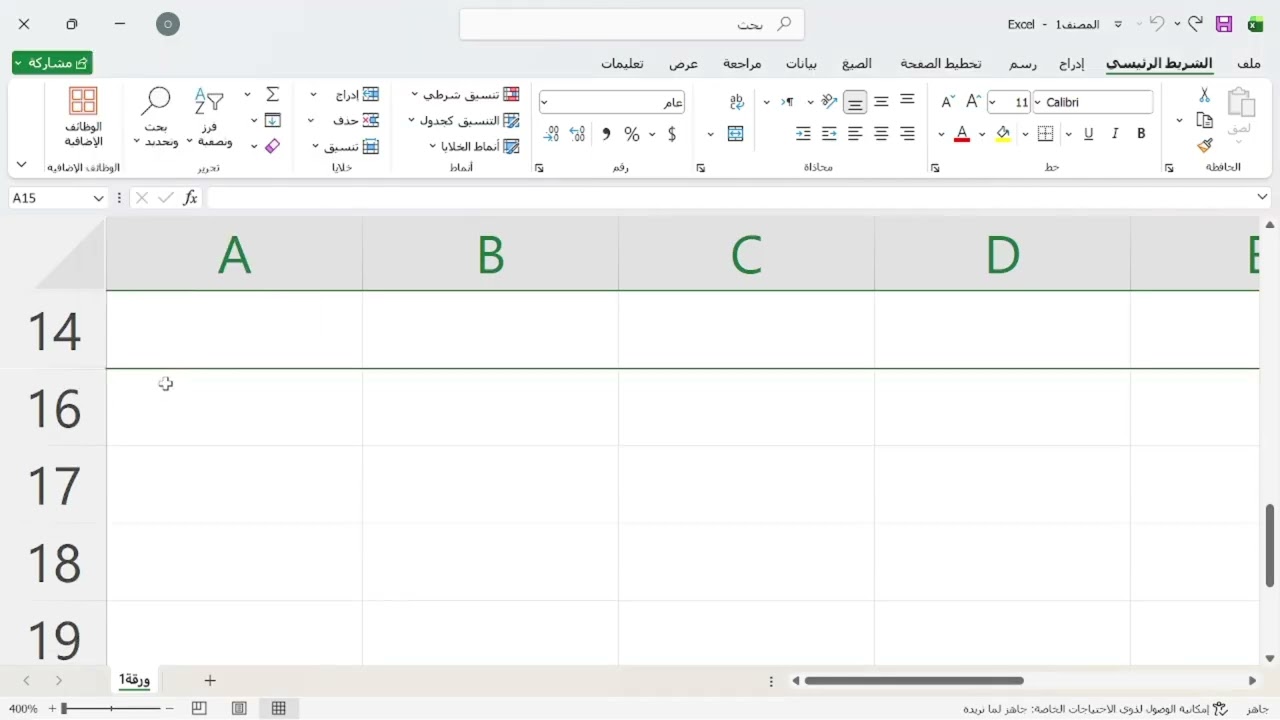Apply the Borders grid icon

(1045, 134)
